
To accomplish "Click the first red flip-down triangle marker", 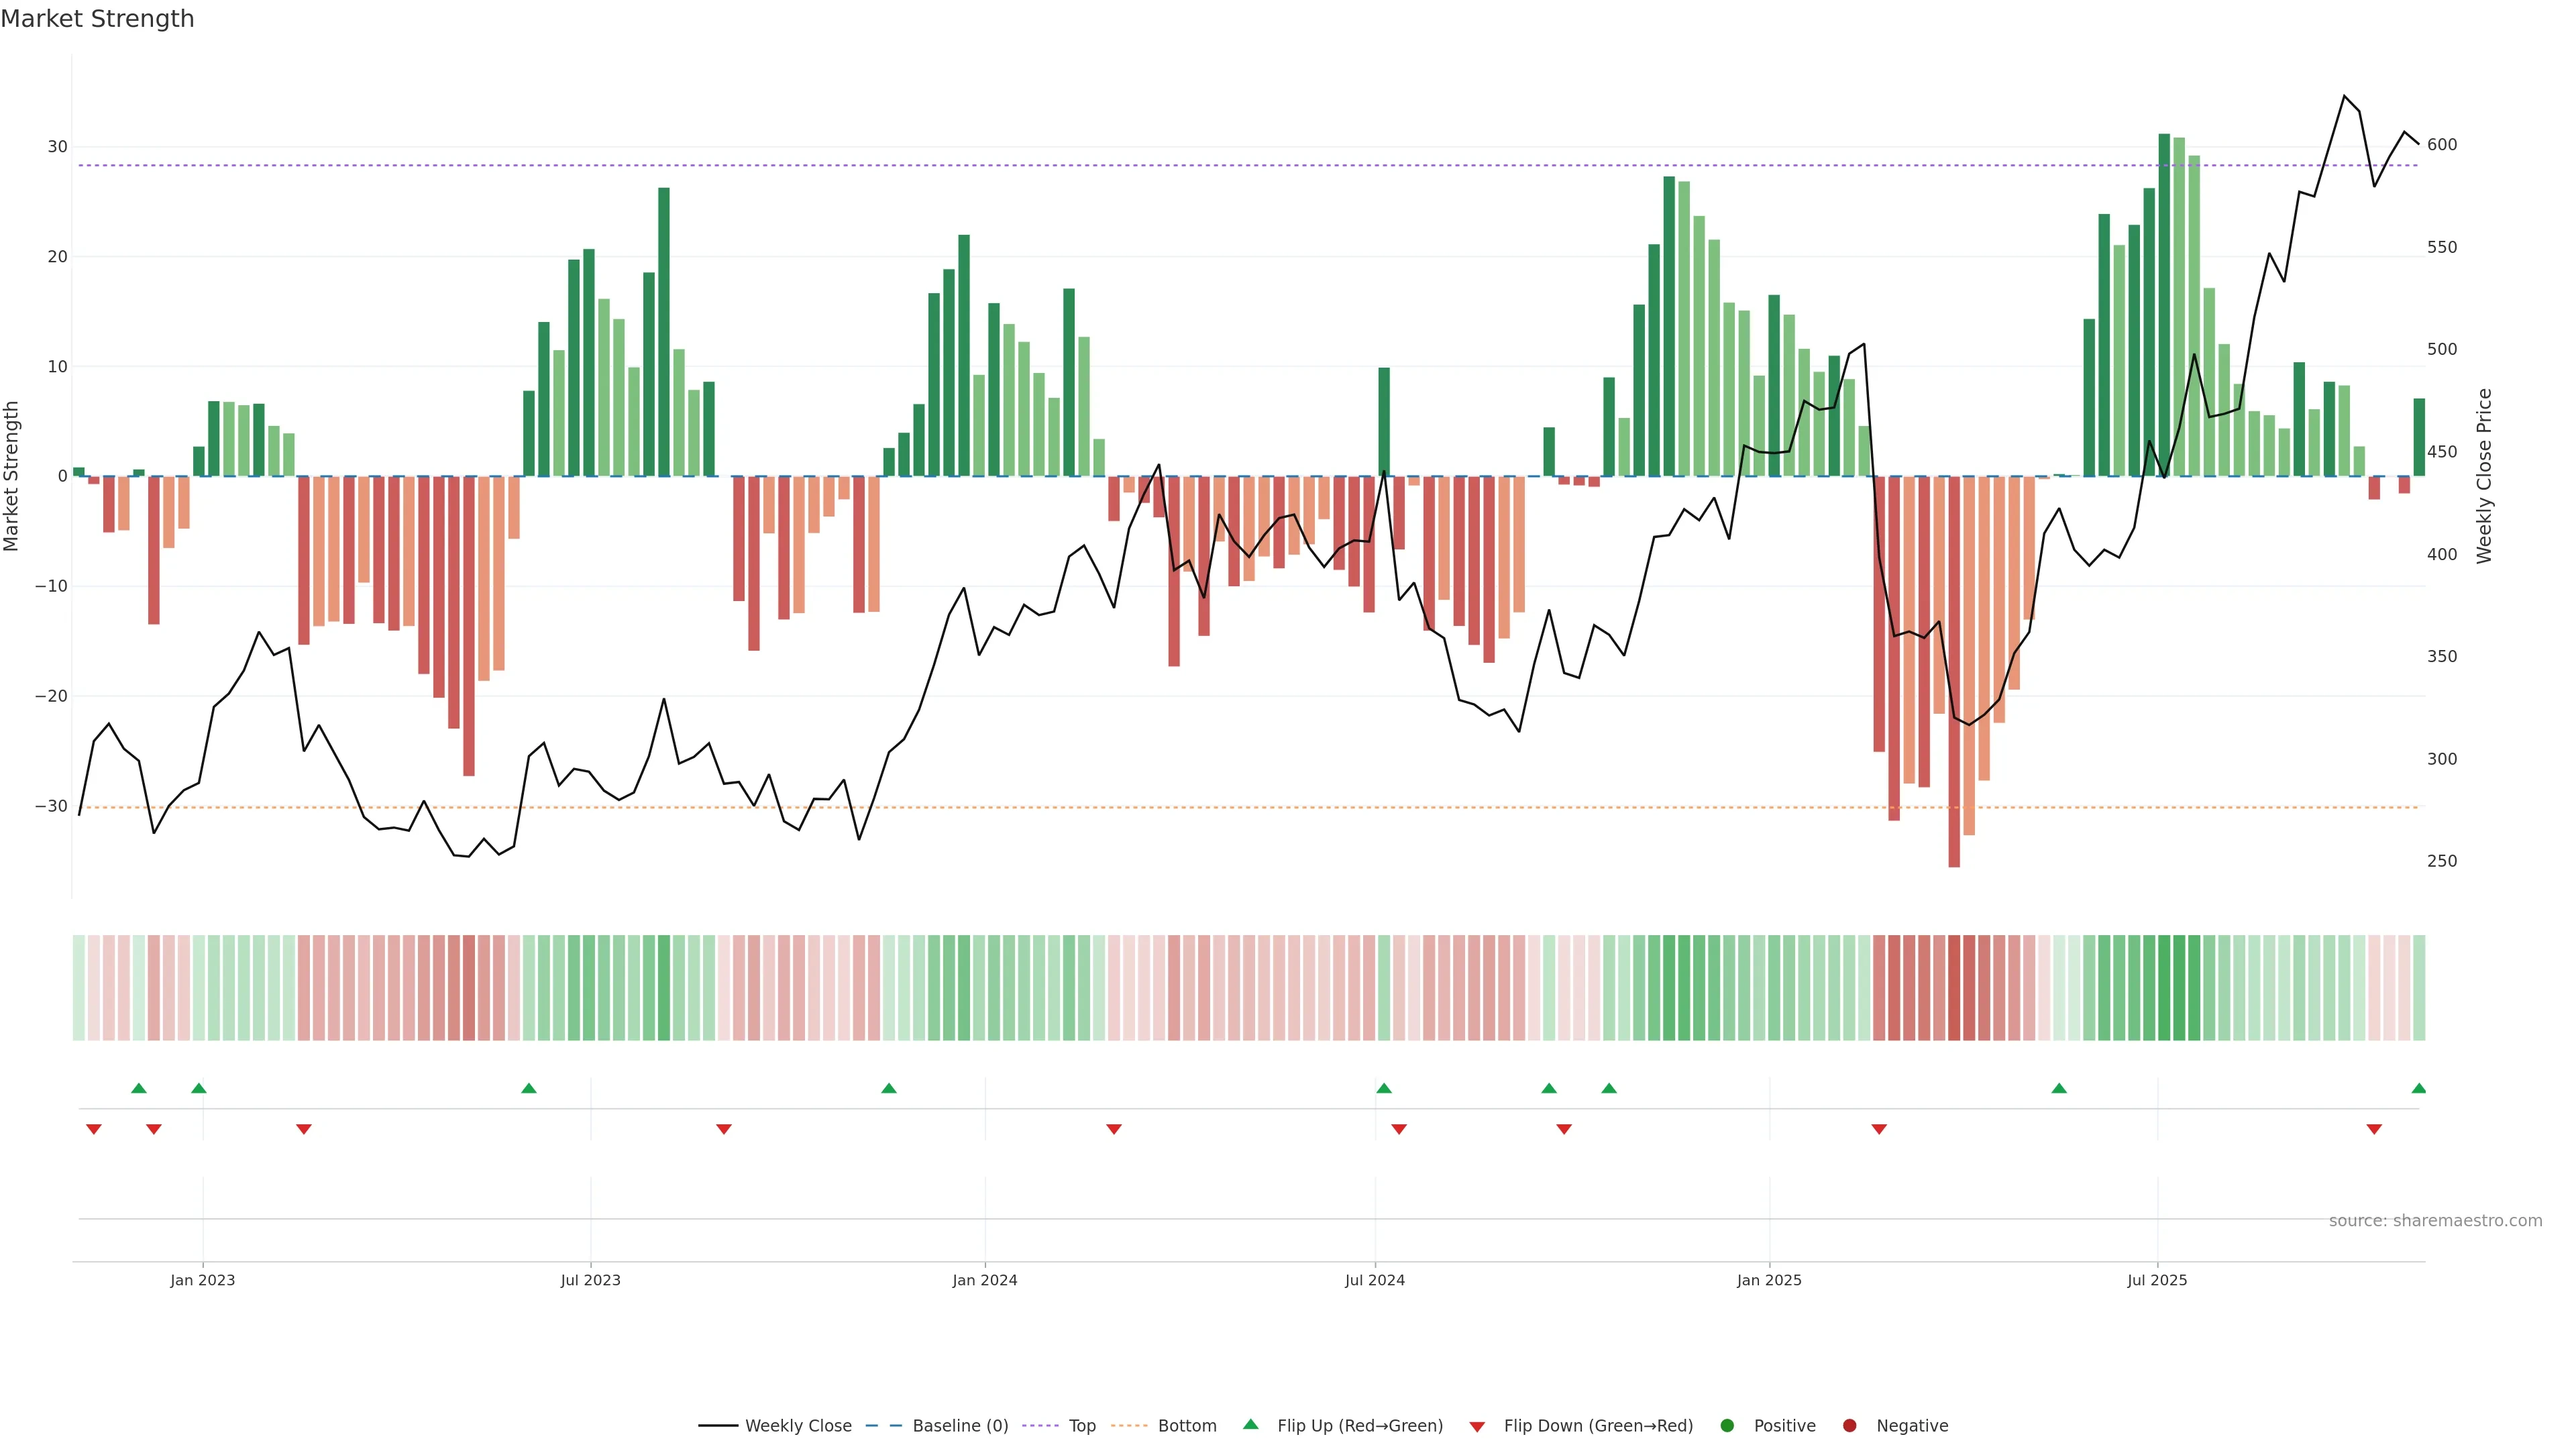I will [x=94, y=1129].
